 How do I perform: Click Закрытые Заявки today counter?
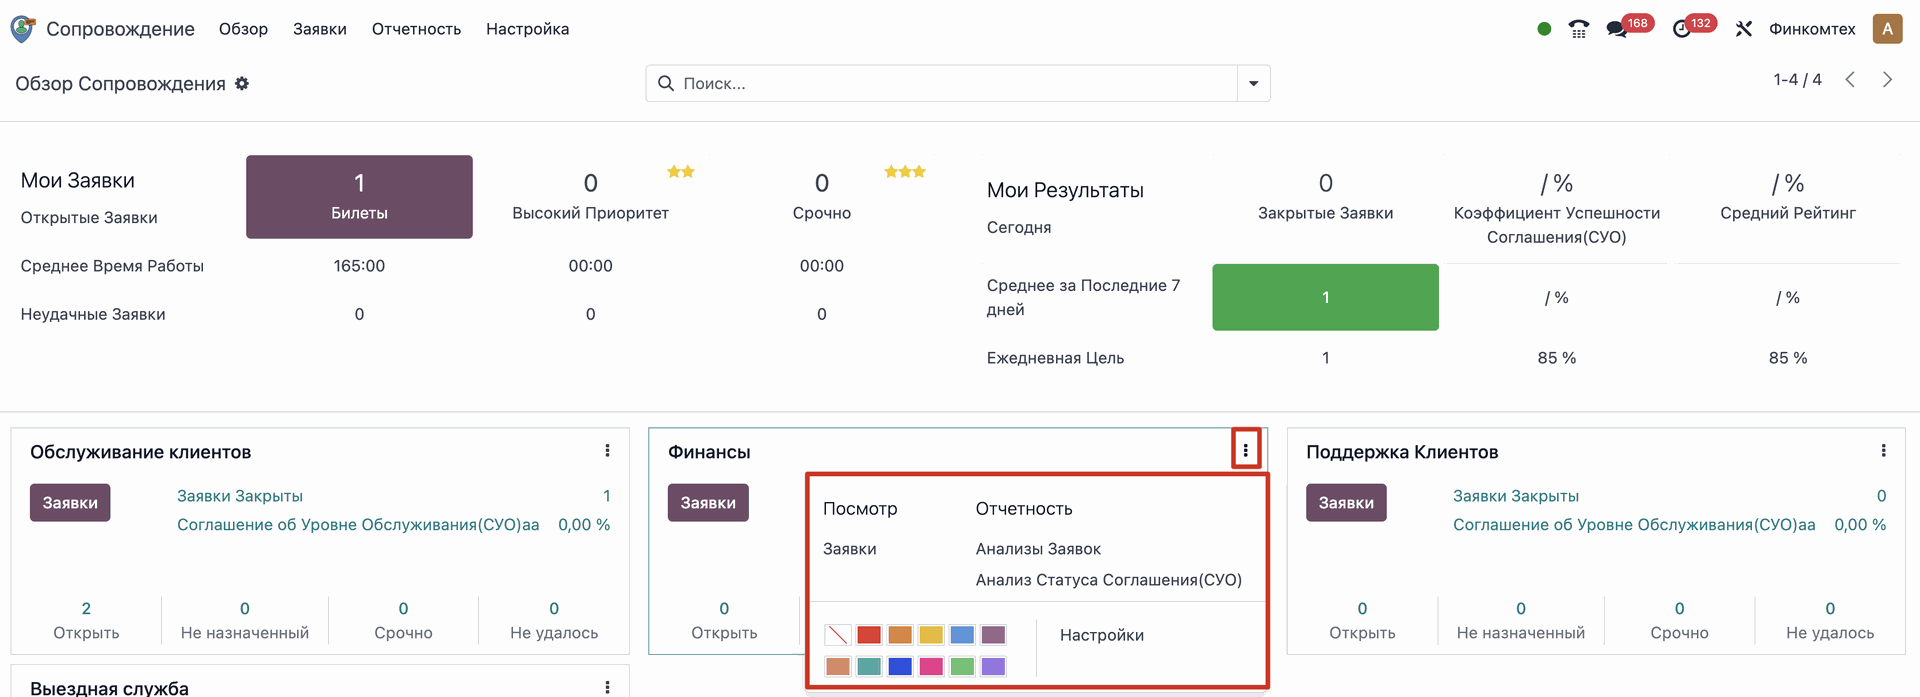(1325, 196)
